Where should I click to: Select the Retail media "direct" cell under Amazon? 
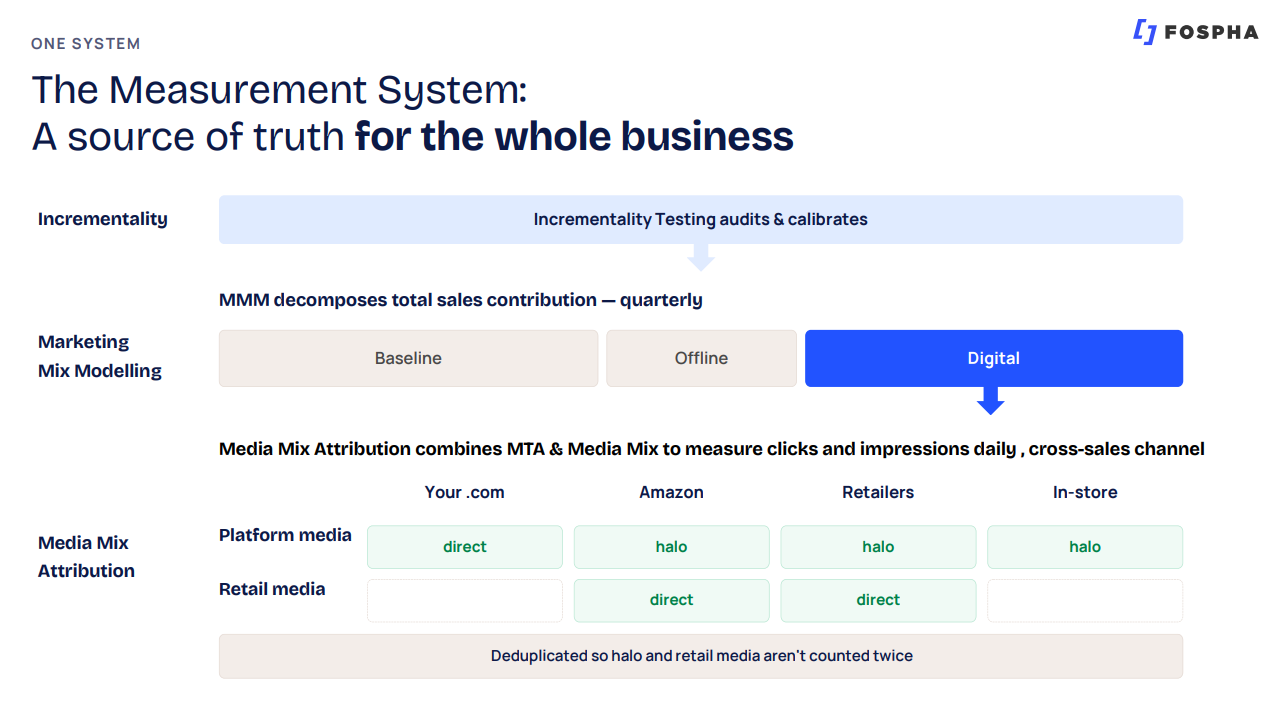click(672, 600)
